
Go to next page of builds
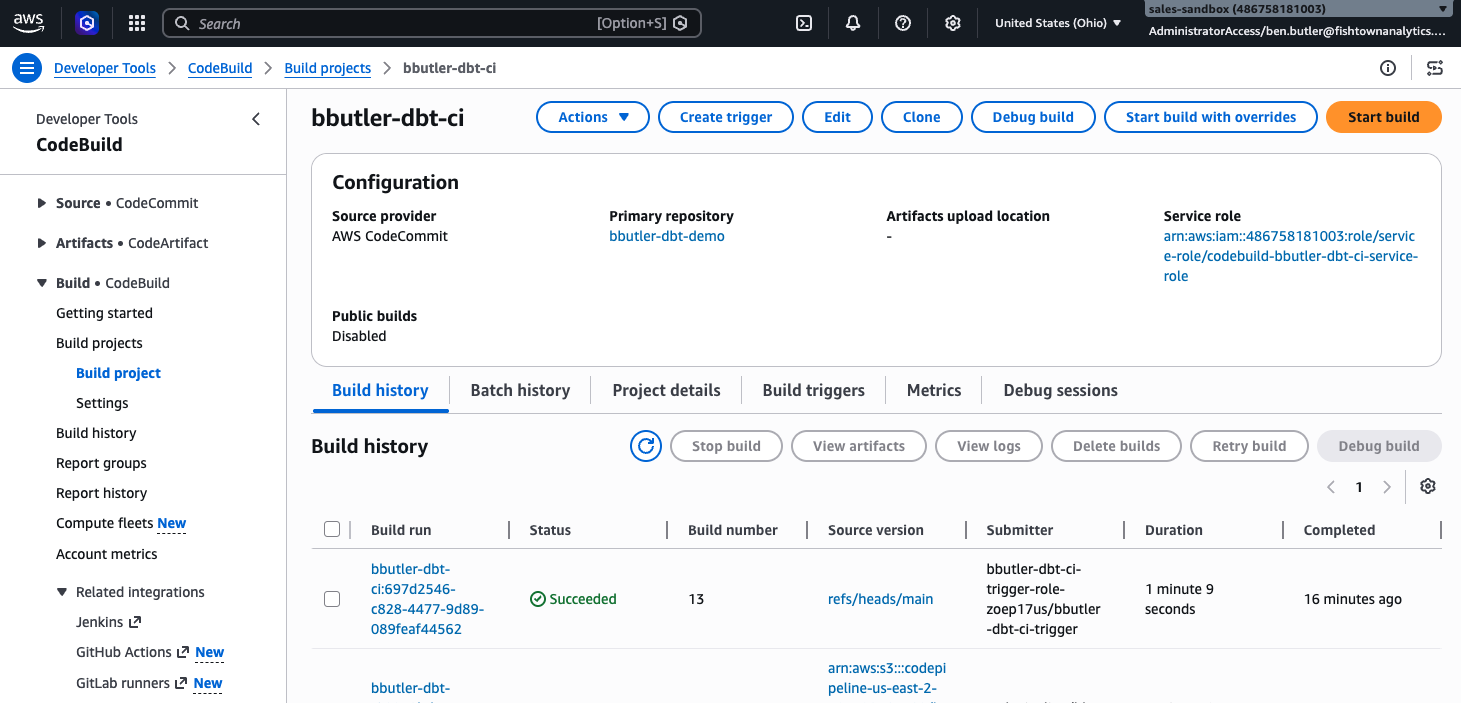1387,487
